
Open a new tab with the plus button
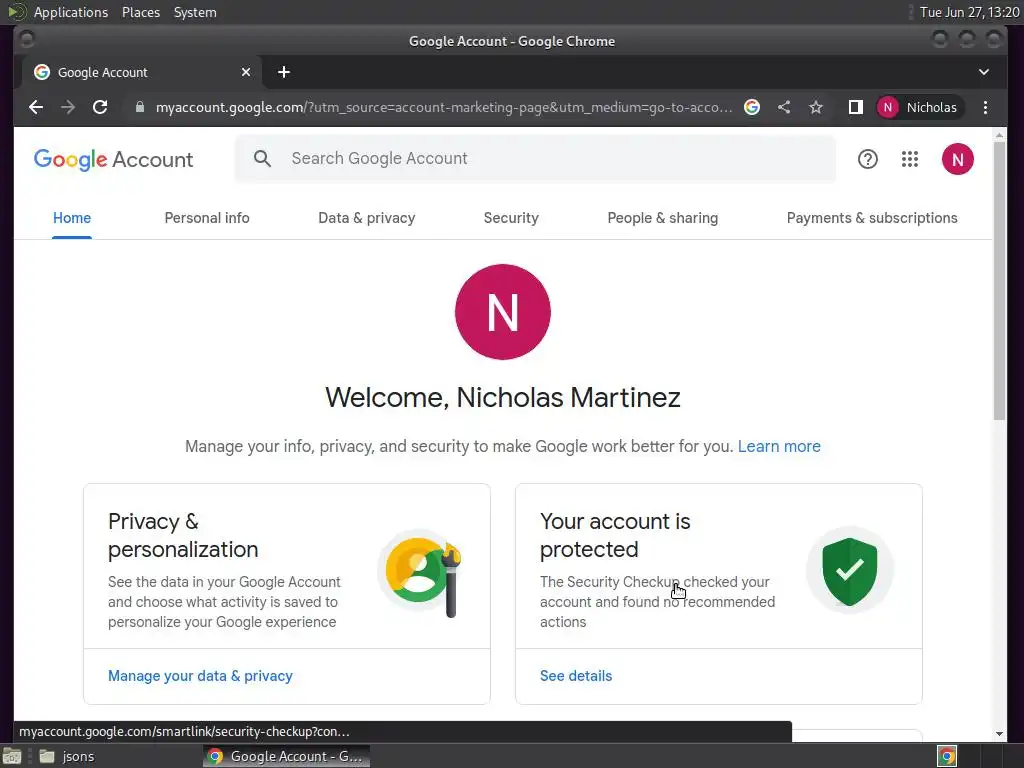click(283, 72)
